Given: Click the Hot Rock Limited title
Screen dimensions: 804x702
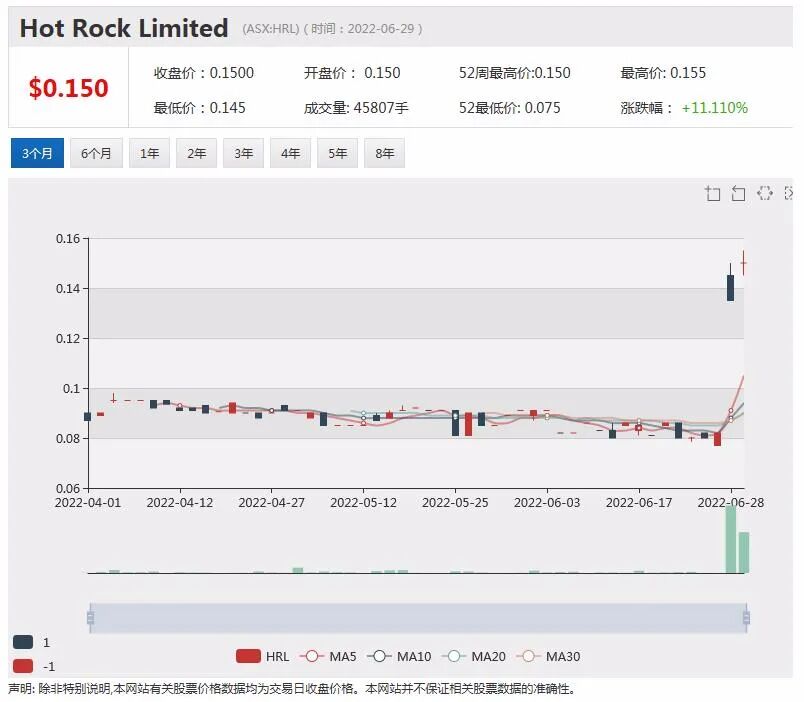Looking at the screenshot, I should click(124, 28).
